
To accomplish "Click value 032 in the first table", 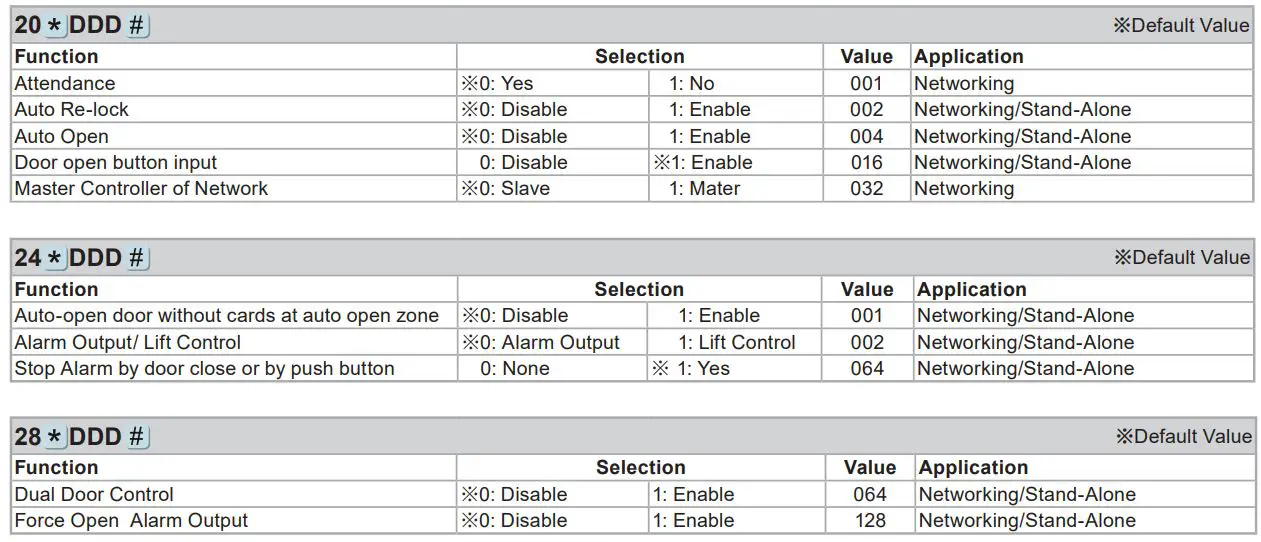I will click(x=866, y=189).
